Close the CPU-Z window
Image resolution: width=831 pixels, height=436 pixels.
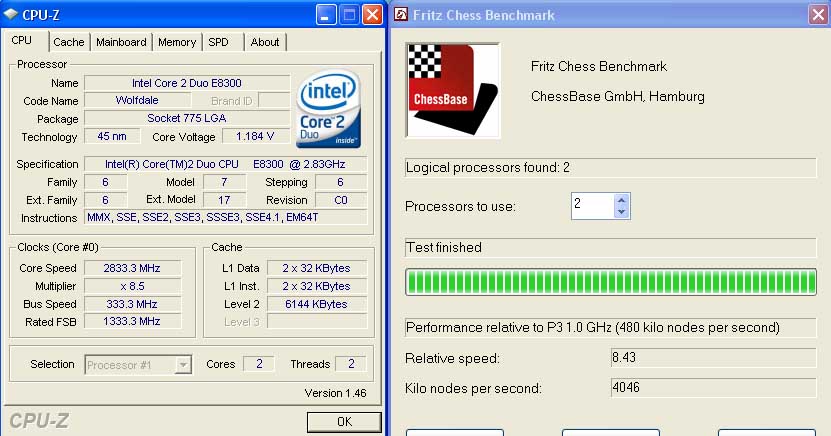coord(372,15)
